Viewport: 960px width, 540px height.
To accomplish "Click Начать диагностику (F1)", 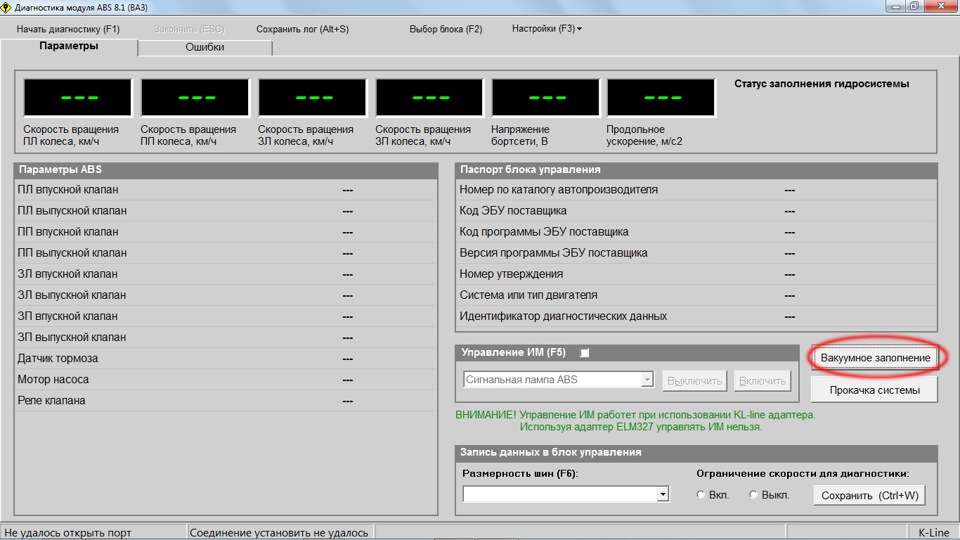I will (68, 29).
